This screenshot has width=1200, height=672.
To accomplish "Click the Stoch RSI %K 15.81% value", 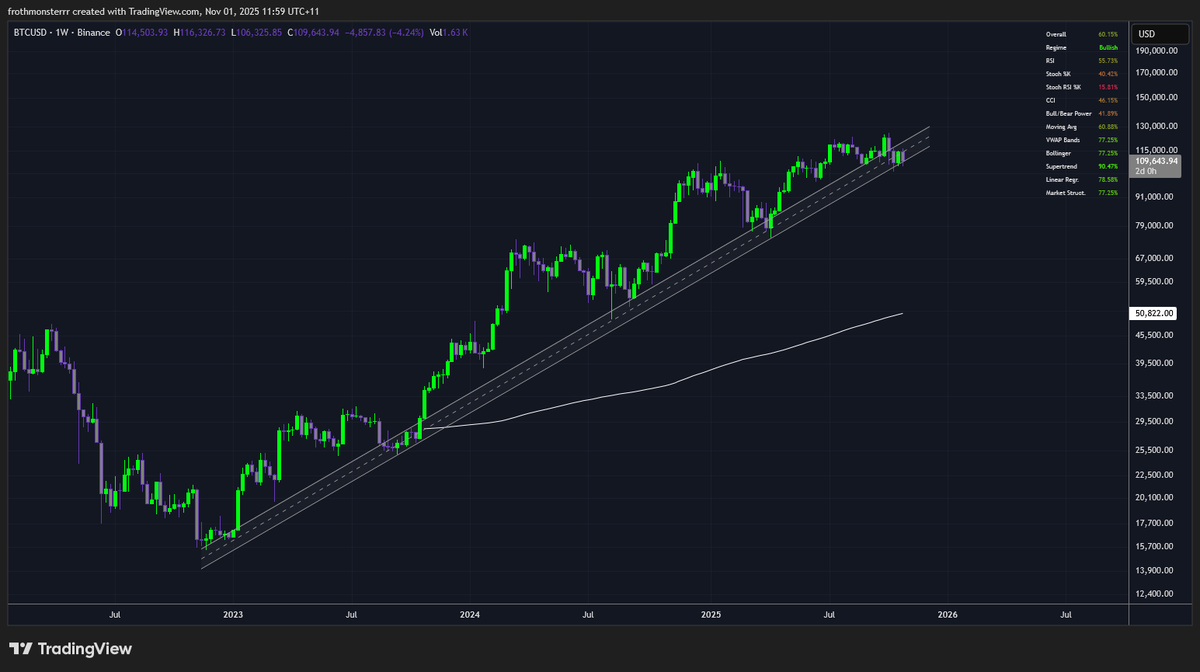I will pos(1109,86).
